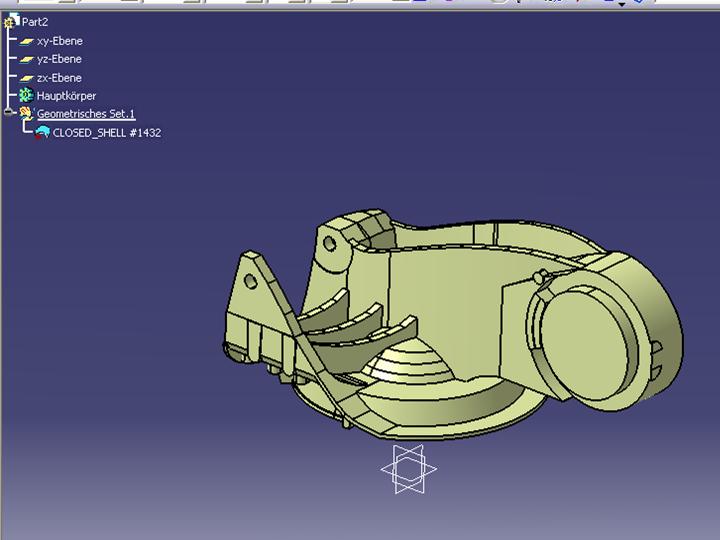Screen dimensions: 720x540
Task: Click the Geometrisches Set.1 set icon
Action: [26, 113]
